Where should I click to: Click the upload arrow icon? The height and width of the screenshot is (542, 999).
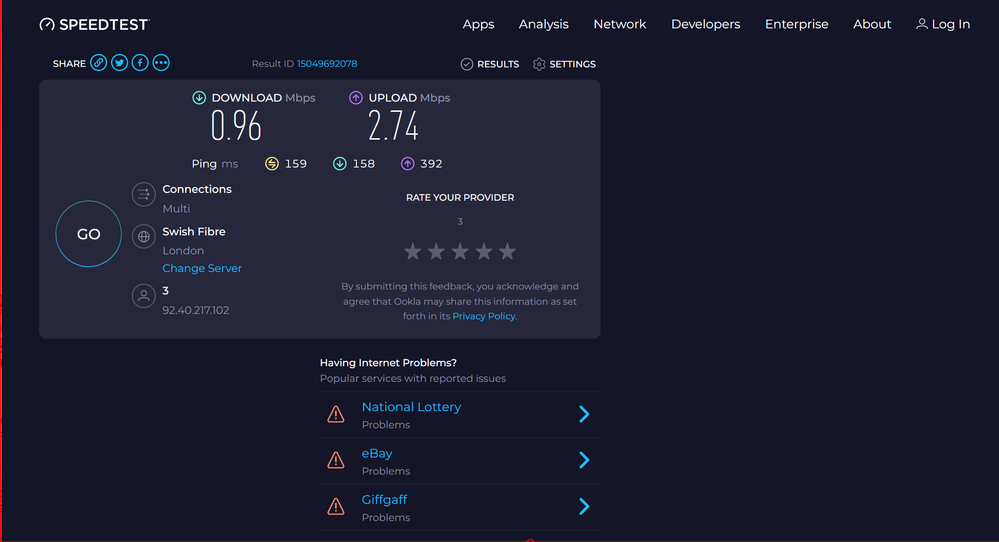(x=356, y=97)
